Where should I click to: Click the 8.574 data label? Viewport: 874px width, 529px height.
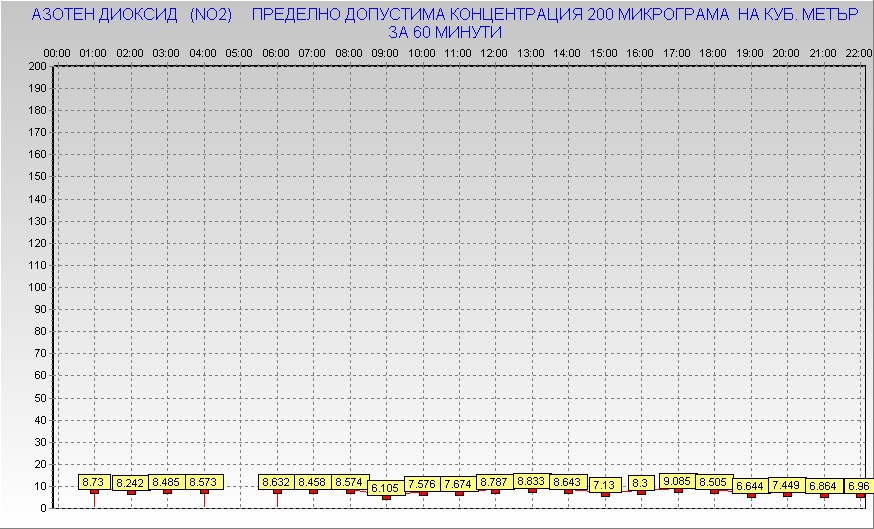[x=350, y=482]
